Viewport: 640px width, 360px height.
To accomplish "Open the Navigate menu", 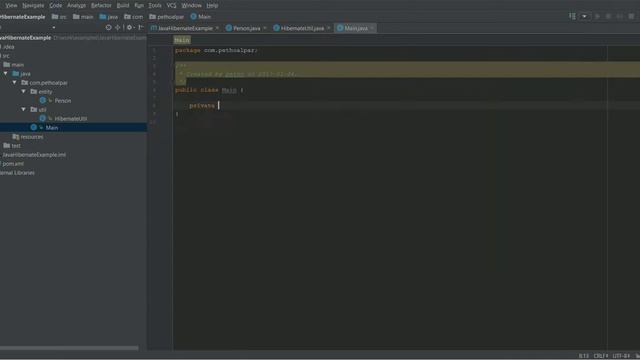I will tap(33, 5).
